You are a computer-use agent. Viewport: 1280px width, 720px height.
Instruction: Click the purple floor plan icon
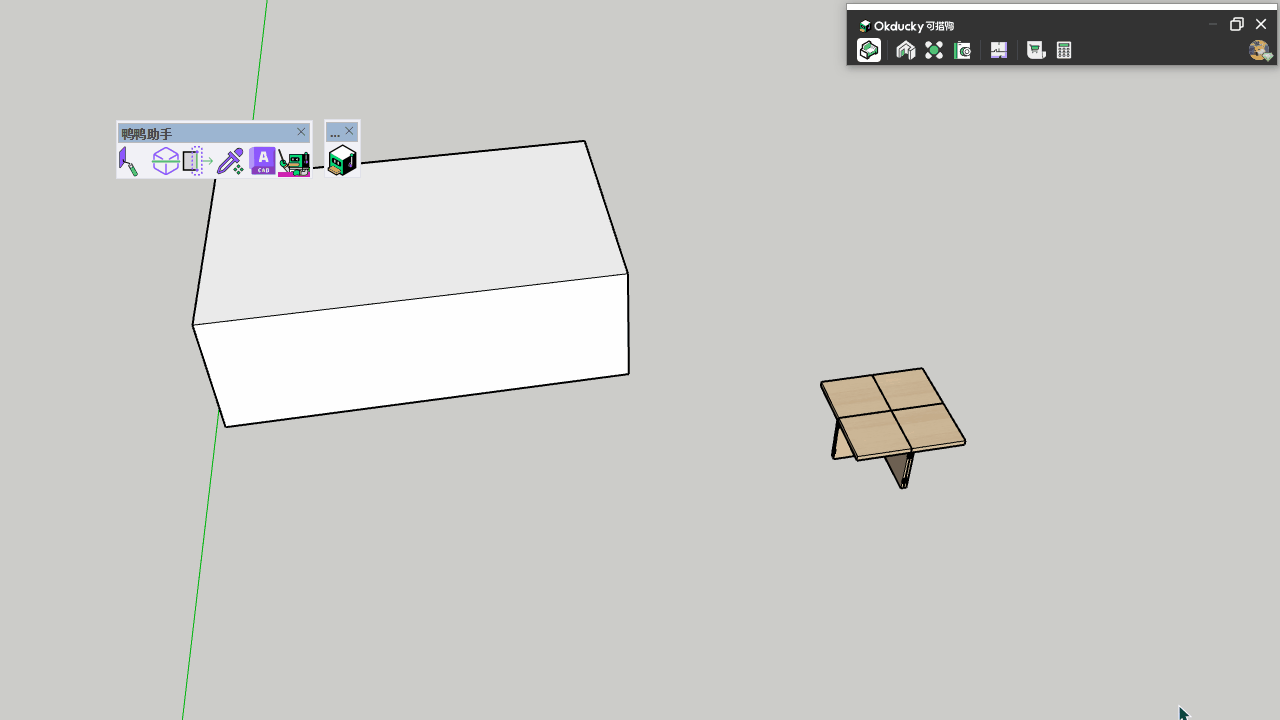click(x=999, y=50)
